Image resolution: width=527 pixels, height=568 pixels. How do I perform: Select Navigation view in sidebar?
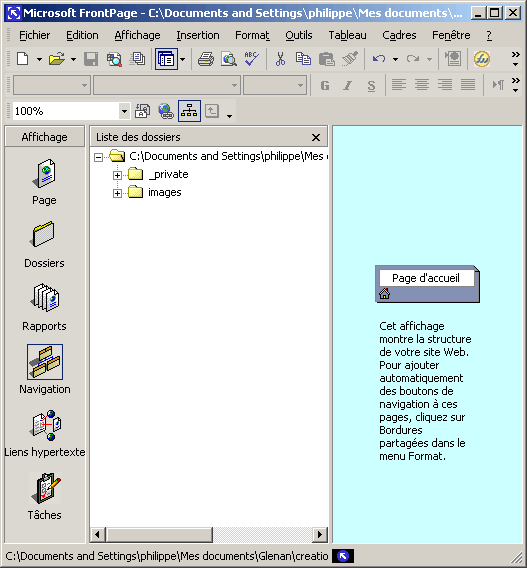coord(45,370)
